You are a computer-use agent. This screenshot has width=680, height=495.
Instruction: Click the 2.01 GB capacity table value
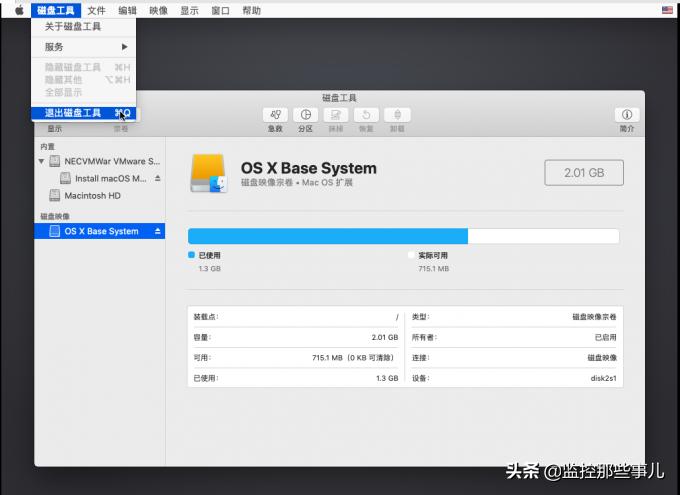coord(385,337)
